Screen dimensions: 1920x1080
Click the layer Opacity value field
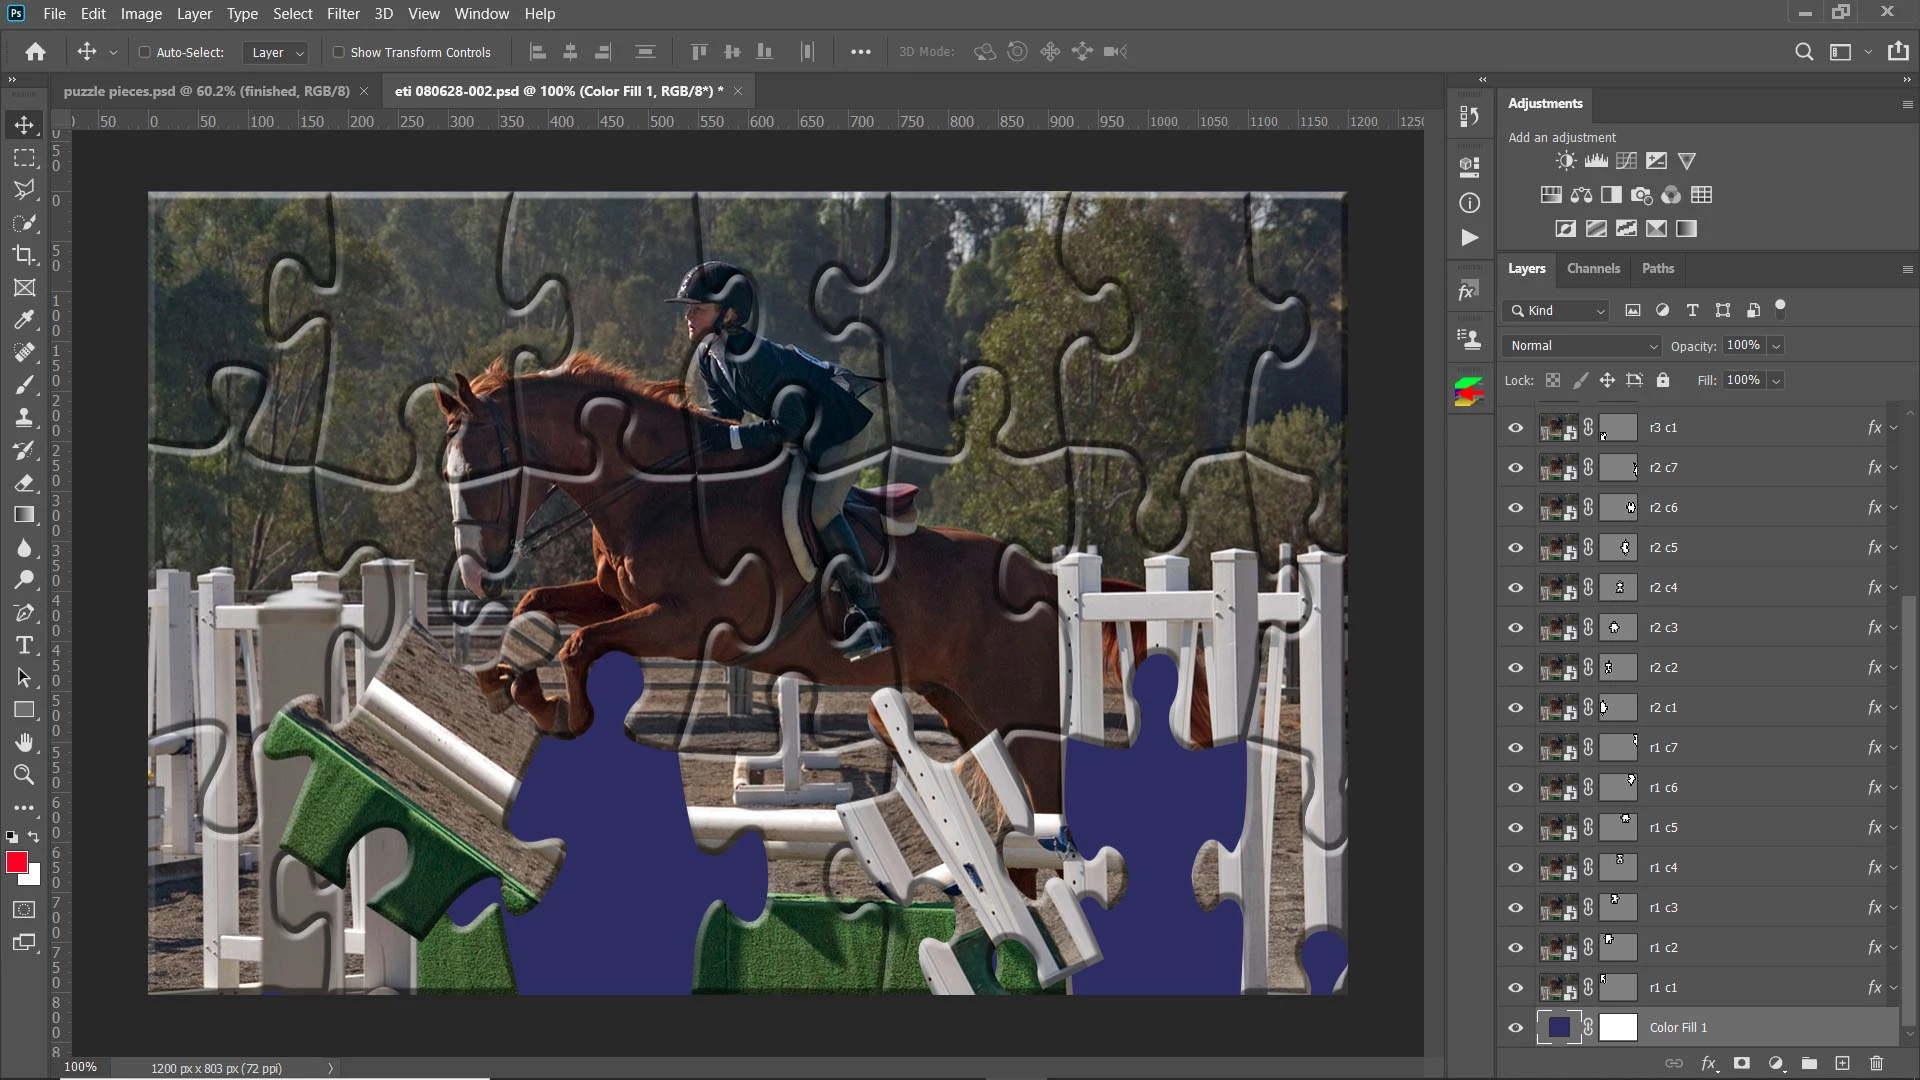click(x=1743, y=345)
